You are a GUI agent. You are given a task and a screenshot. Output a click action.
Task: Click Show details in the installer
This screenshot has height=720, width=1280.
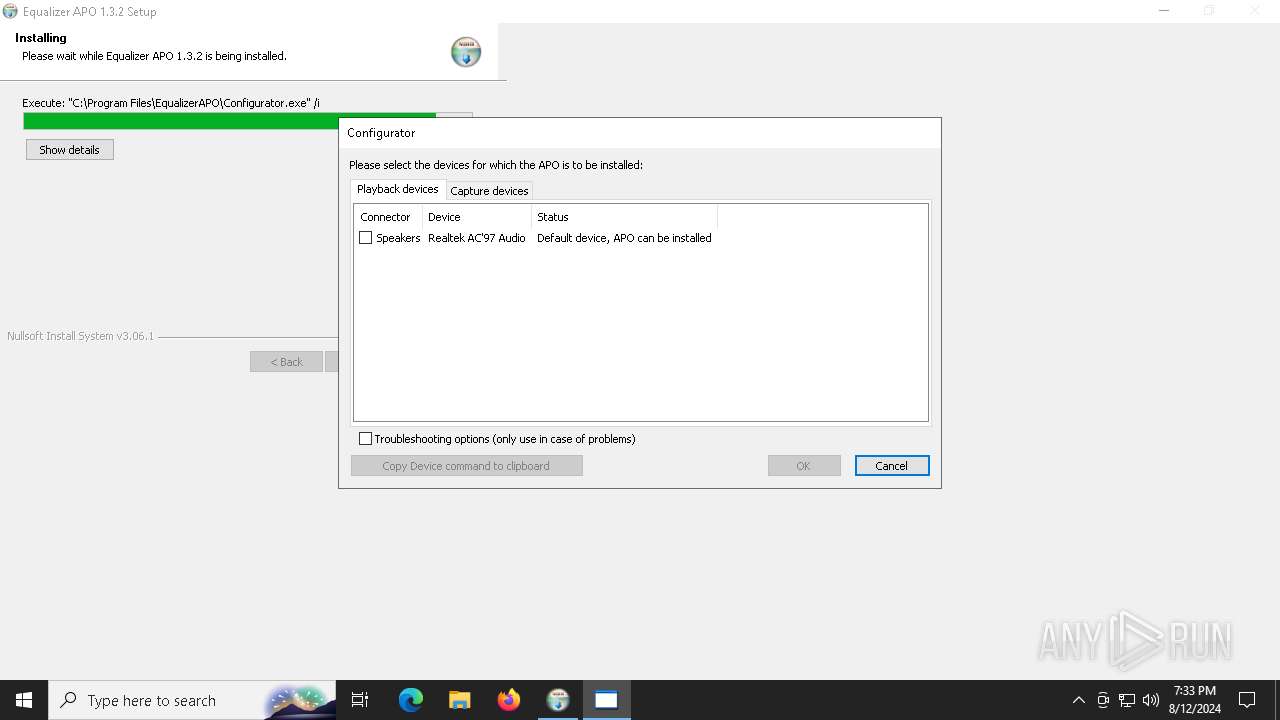coord(70,150)
